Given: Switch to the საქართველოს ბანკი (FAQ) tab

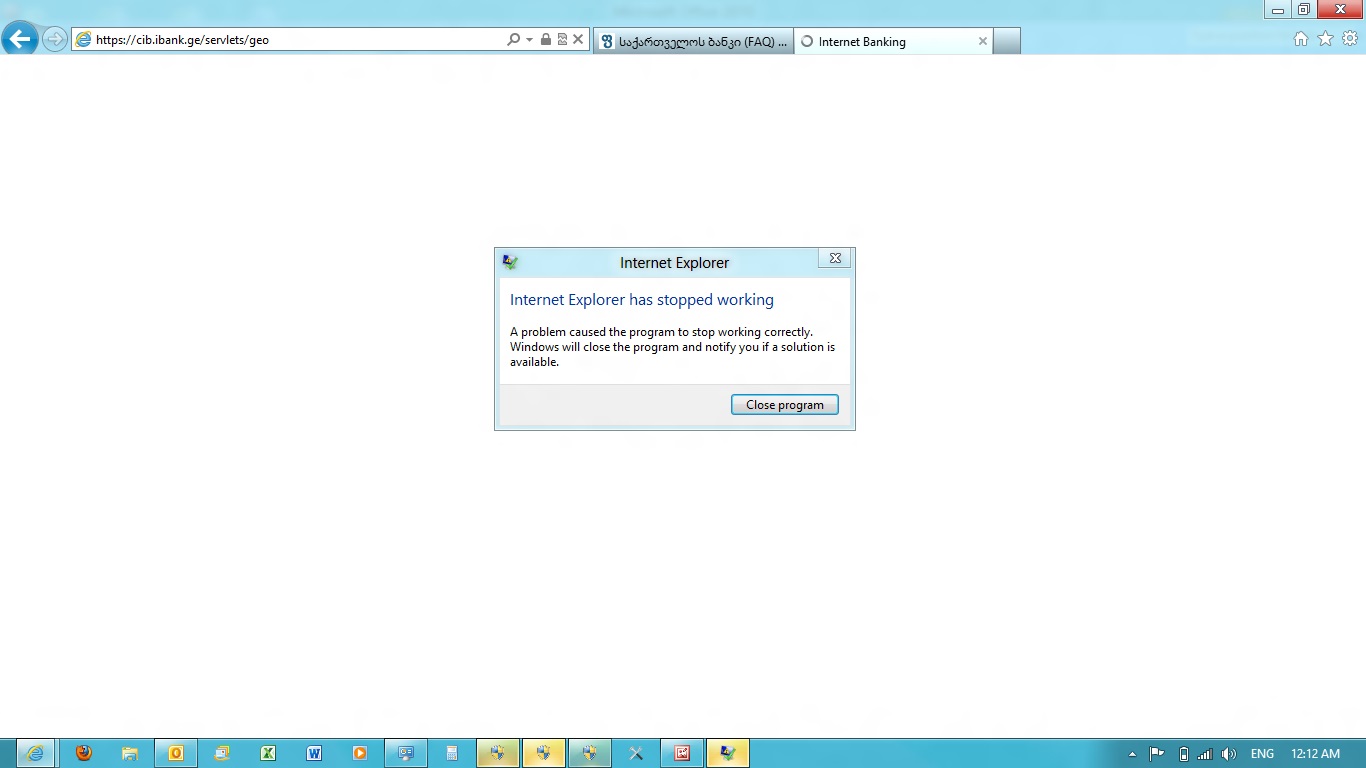Looking at the screenshot, I should tap(694, 42).
